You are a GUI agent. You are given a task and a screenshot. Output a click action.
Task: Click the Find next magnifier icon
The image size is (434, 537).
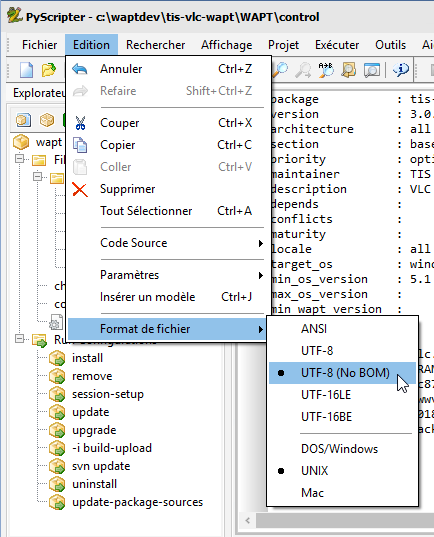click(303, 70)
